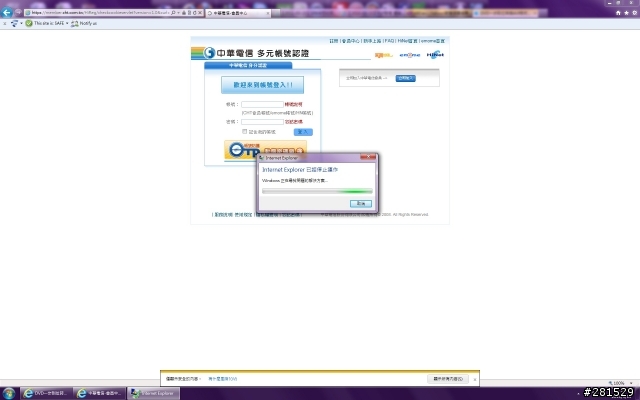
Task: Go back with the browser back arrow
Action: pos(6,12)
